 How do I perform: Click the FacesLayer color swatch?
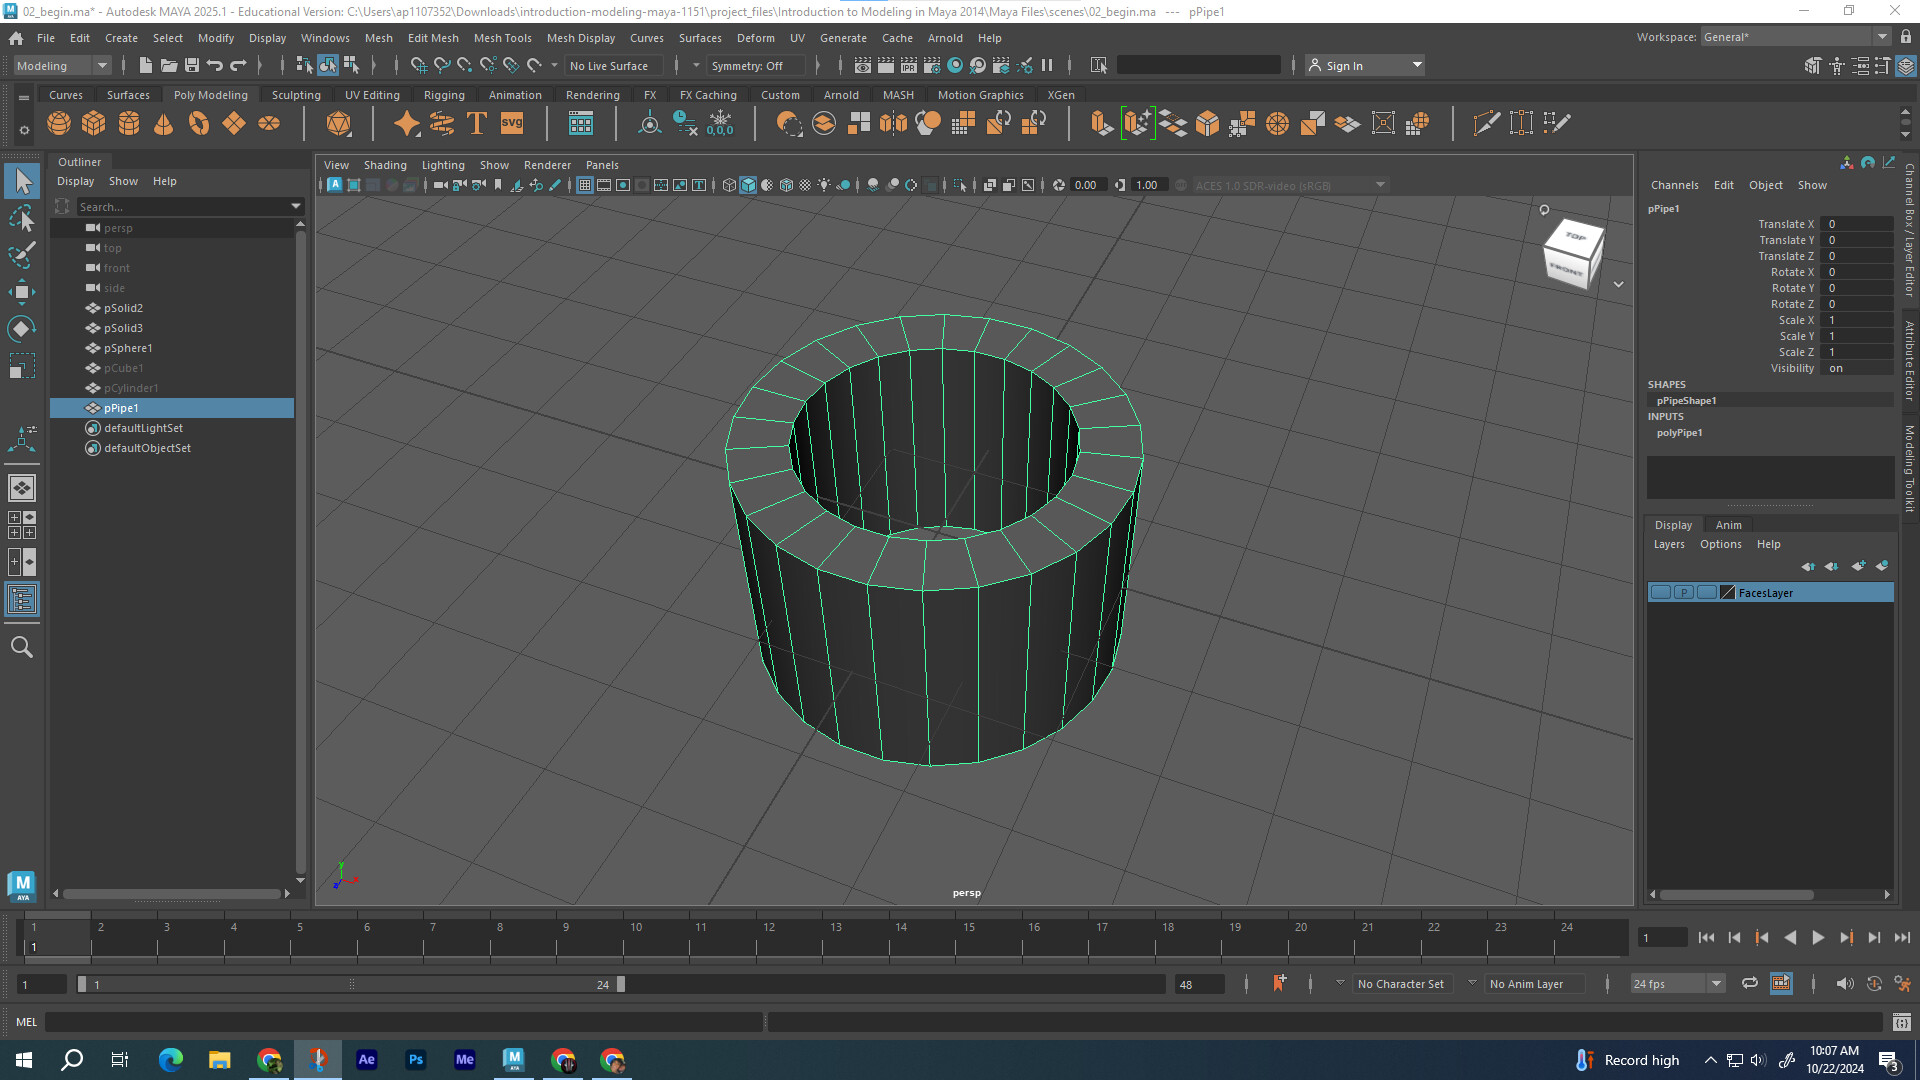click(1727, 593)
